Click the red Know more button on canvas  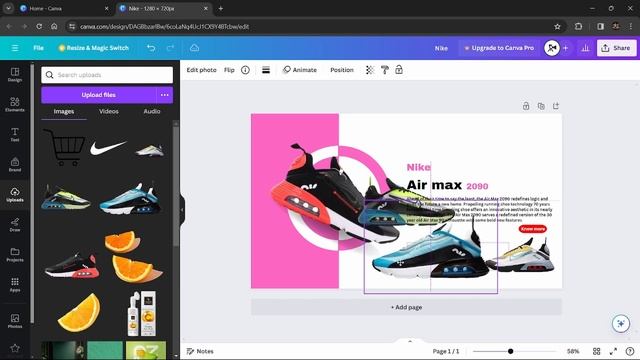[533, 229]
